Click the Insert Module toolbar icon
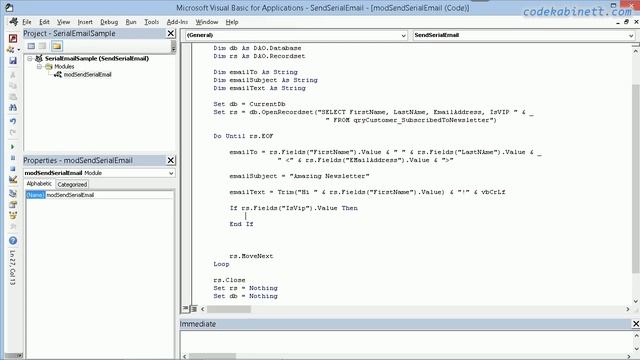 coord(11,49)
